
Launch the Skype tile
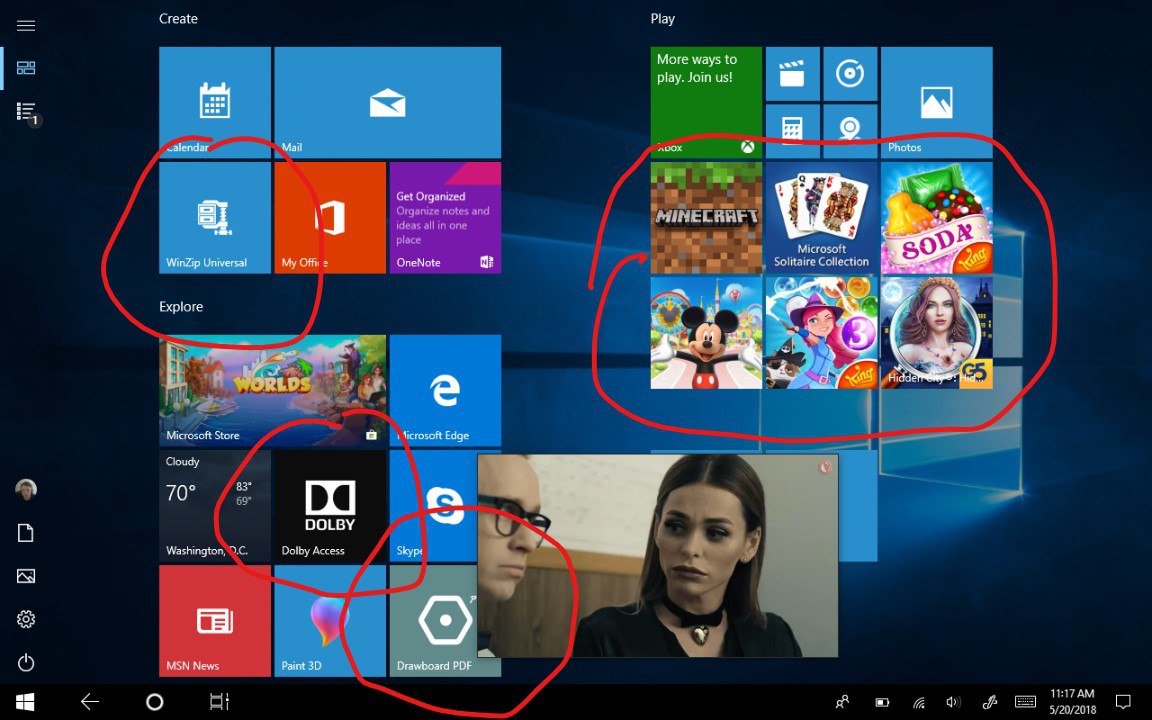pyautogui.click(x=433, y=506)
